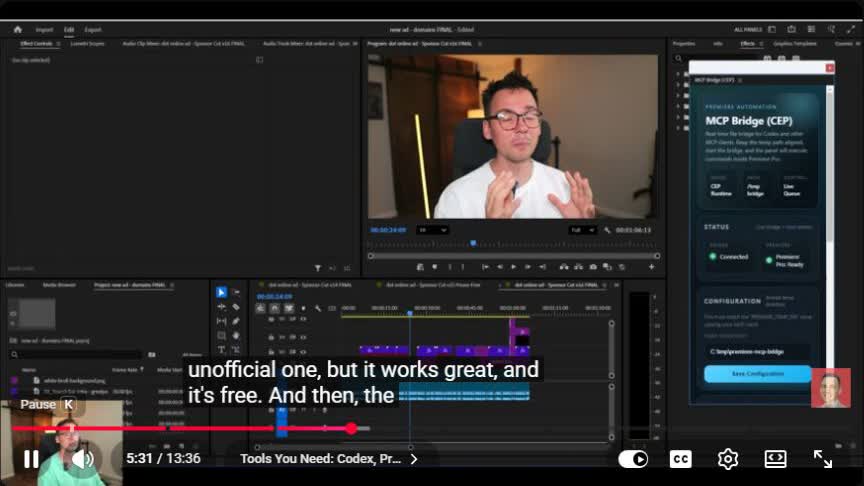
Task: Close the MCP Bridge floating window
Action: (829, 68)
